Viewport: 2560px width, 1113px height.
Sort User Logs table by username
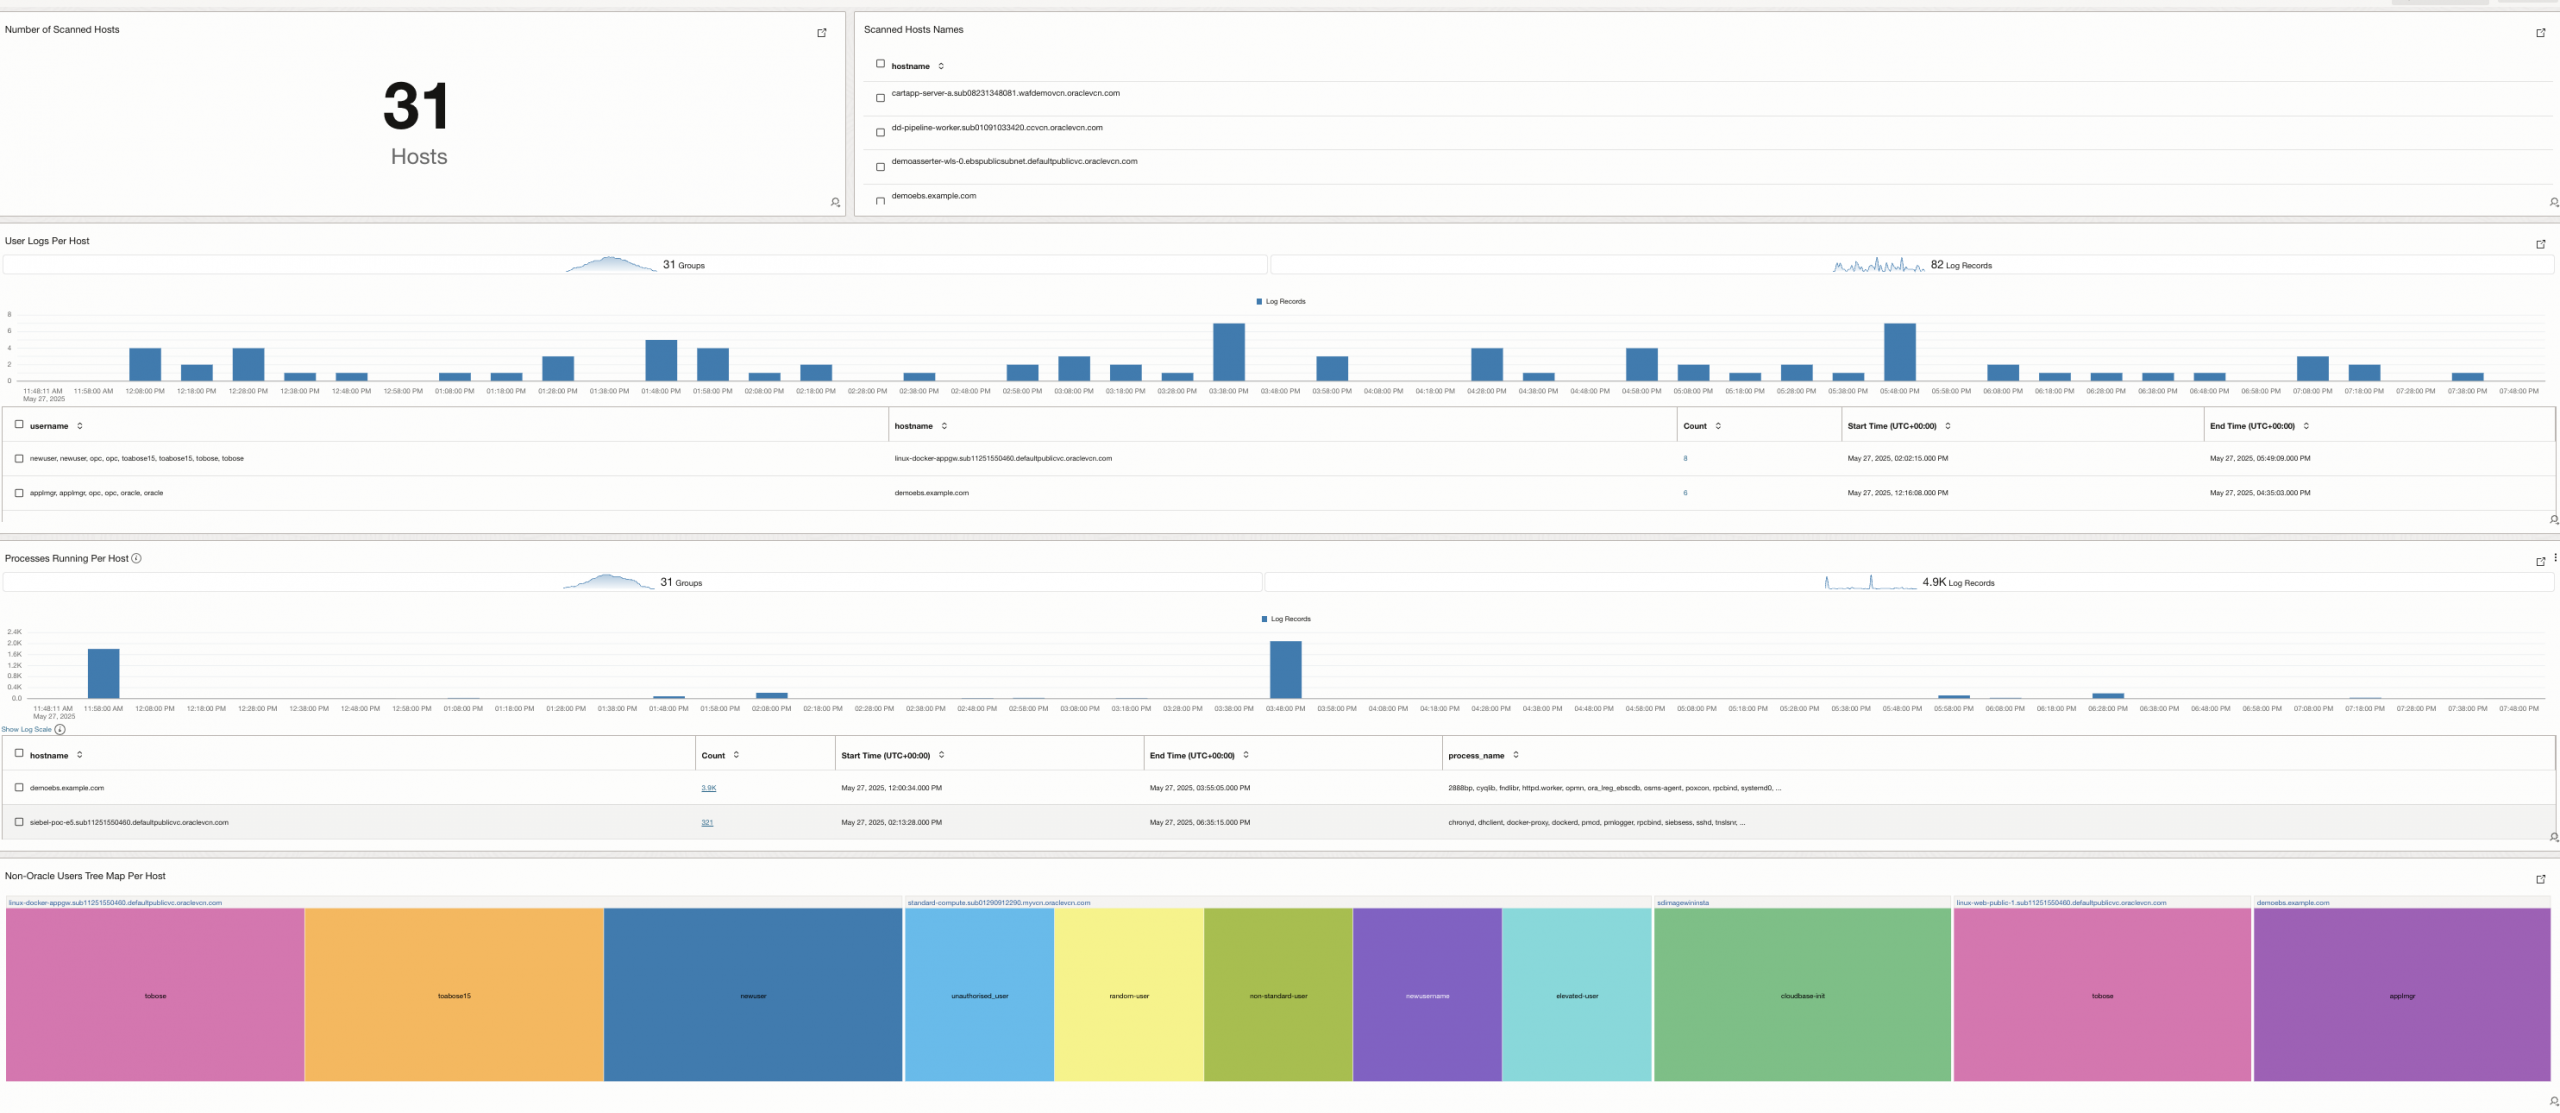[x=80, y=426]
